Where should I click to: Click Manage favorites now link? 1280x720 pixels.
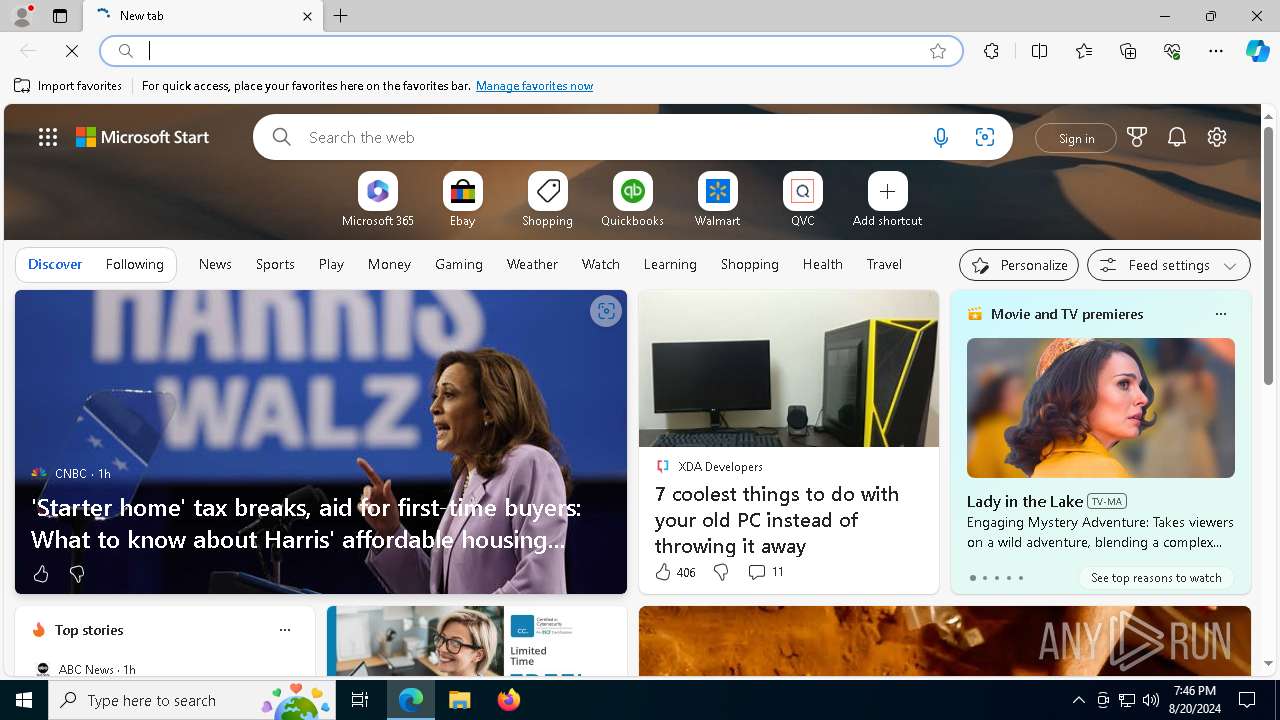(x=534, y=86)
